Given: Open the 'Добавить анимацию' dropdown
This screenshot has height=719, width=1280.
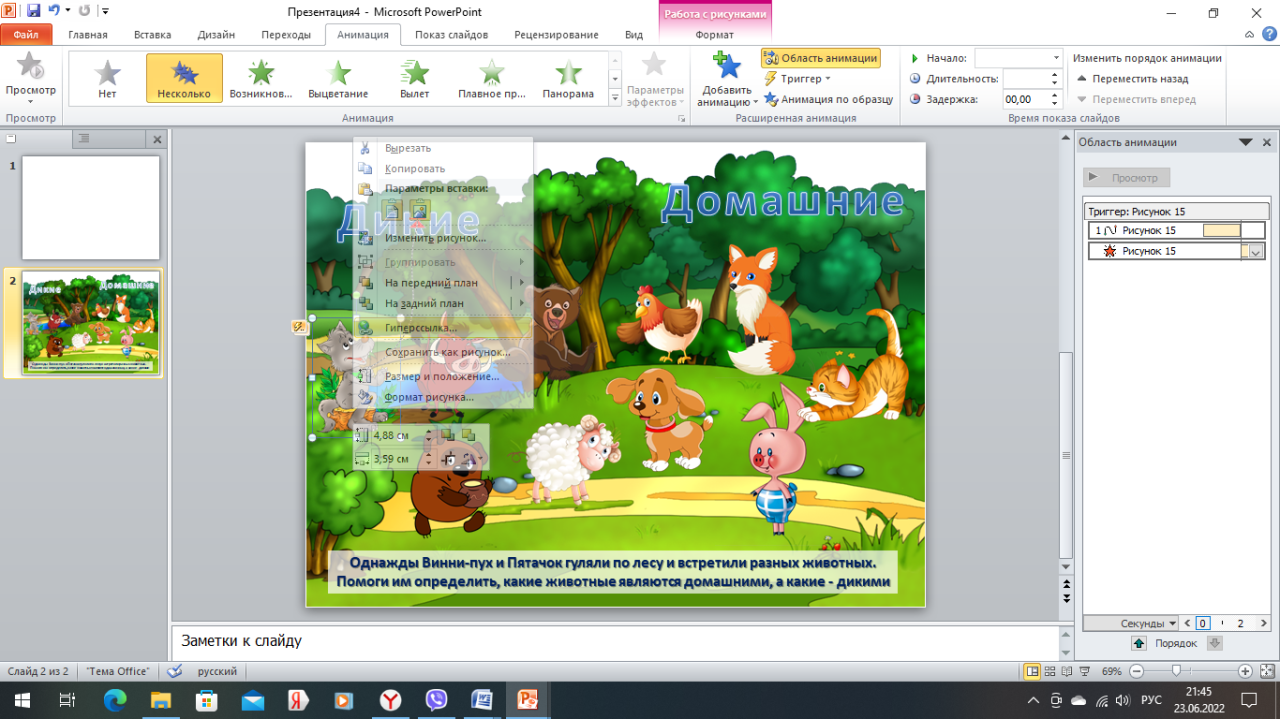Looking at the screenshot, I should (728, 79).
